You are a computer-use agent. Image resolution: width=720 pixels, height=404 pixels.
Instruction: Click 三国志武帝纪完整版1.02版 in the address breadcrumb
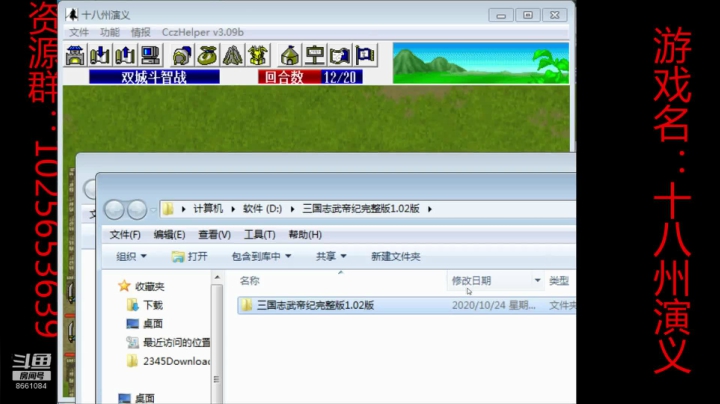point(361,209)
